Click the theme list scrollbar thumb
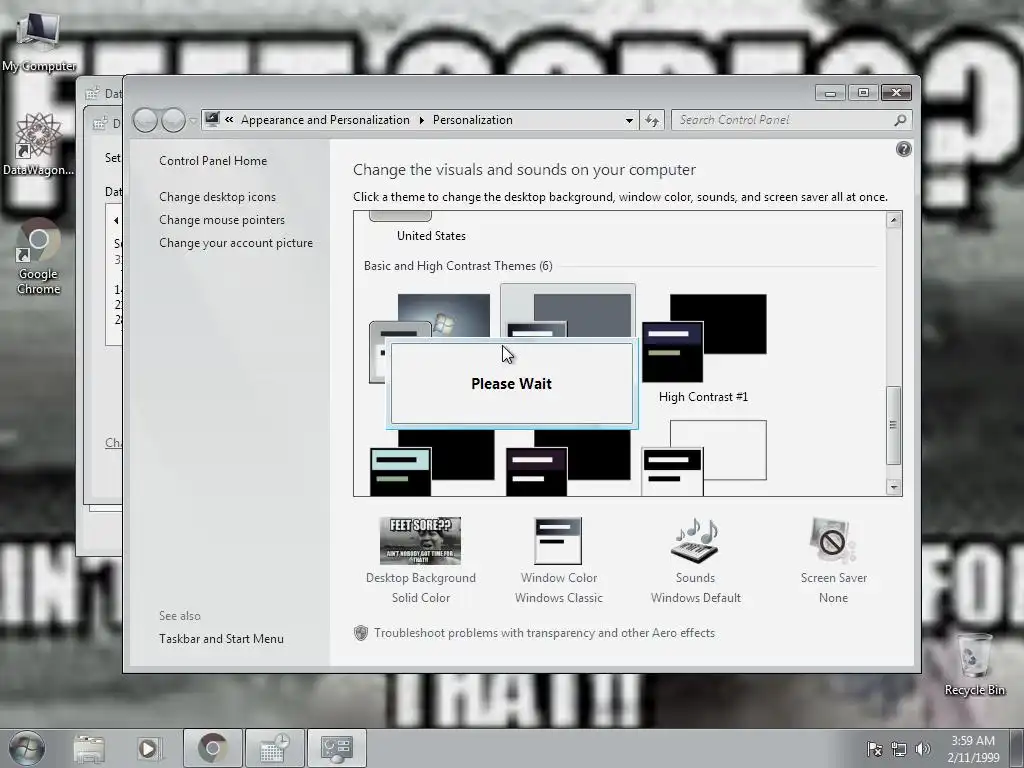1024x768 pixels. 893,425
